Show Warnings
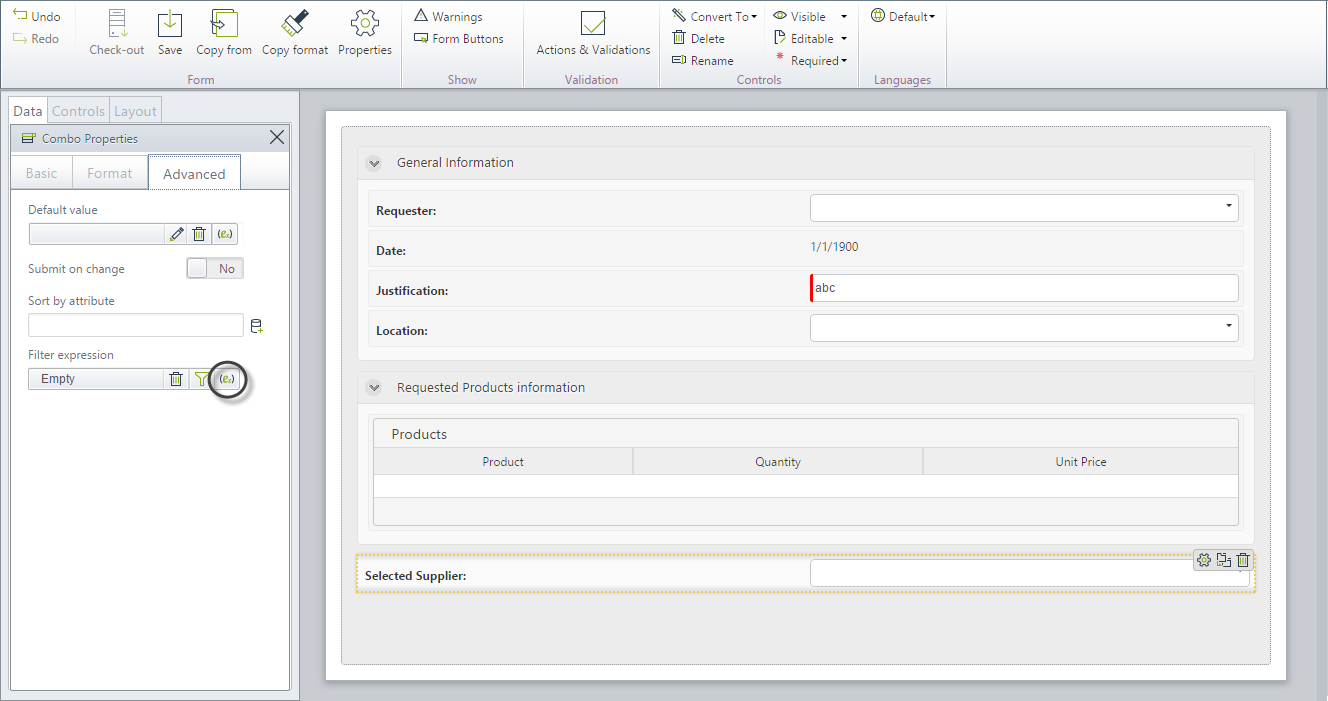Image resolution: width=1328 pixels, height=701 pixels. point(448,16)
